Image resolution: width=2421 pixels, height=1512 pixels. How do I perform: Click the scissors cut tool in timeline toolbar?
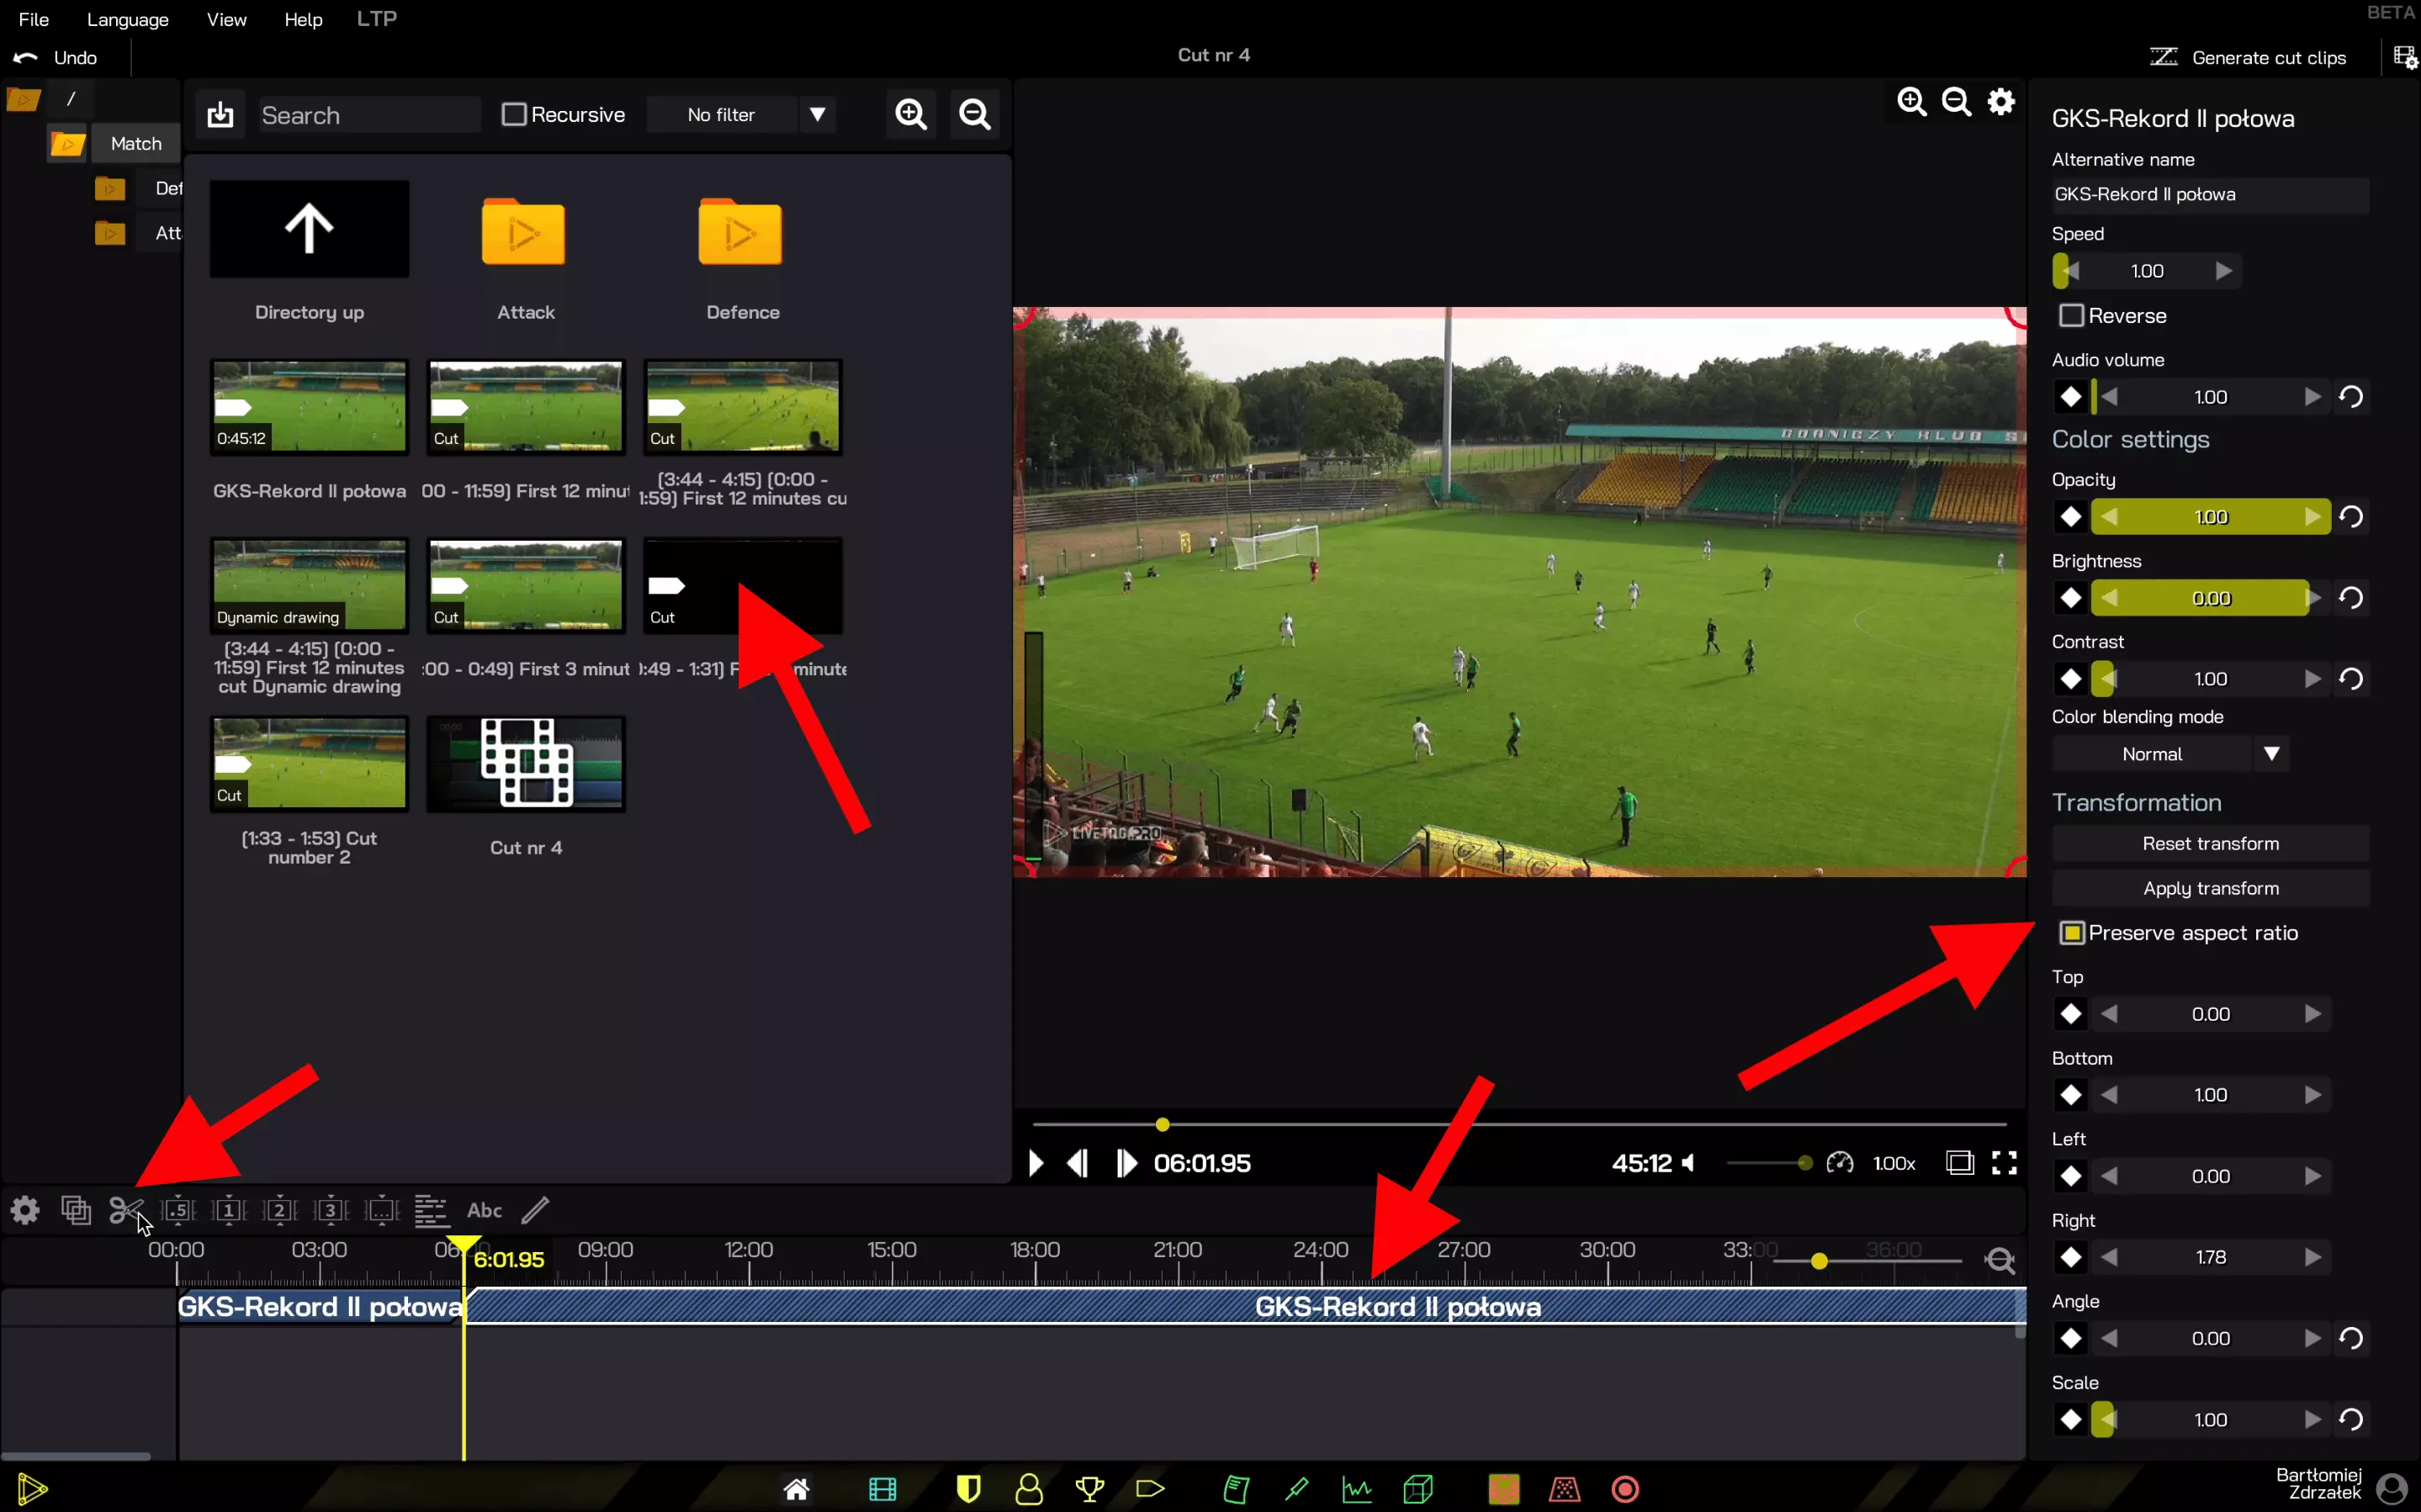(x=125, y=1210)
